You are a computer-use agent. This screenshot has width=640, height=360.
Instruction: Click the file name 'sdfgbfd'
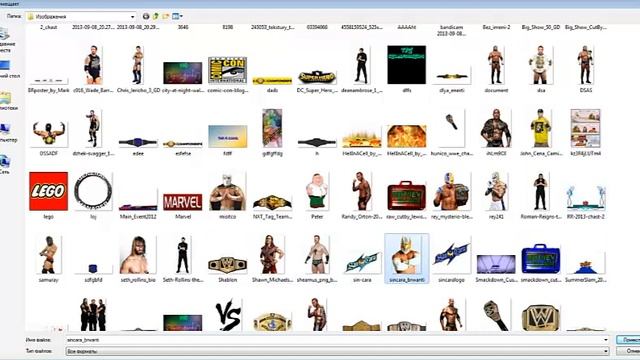click(x=93, y=280)
